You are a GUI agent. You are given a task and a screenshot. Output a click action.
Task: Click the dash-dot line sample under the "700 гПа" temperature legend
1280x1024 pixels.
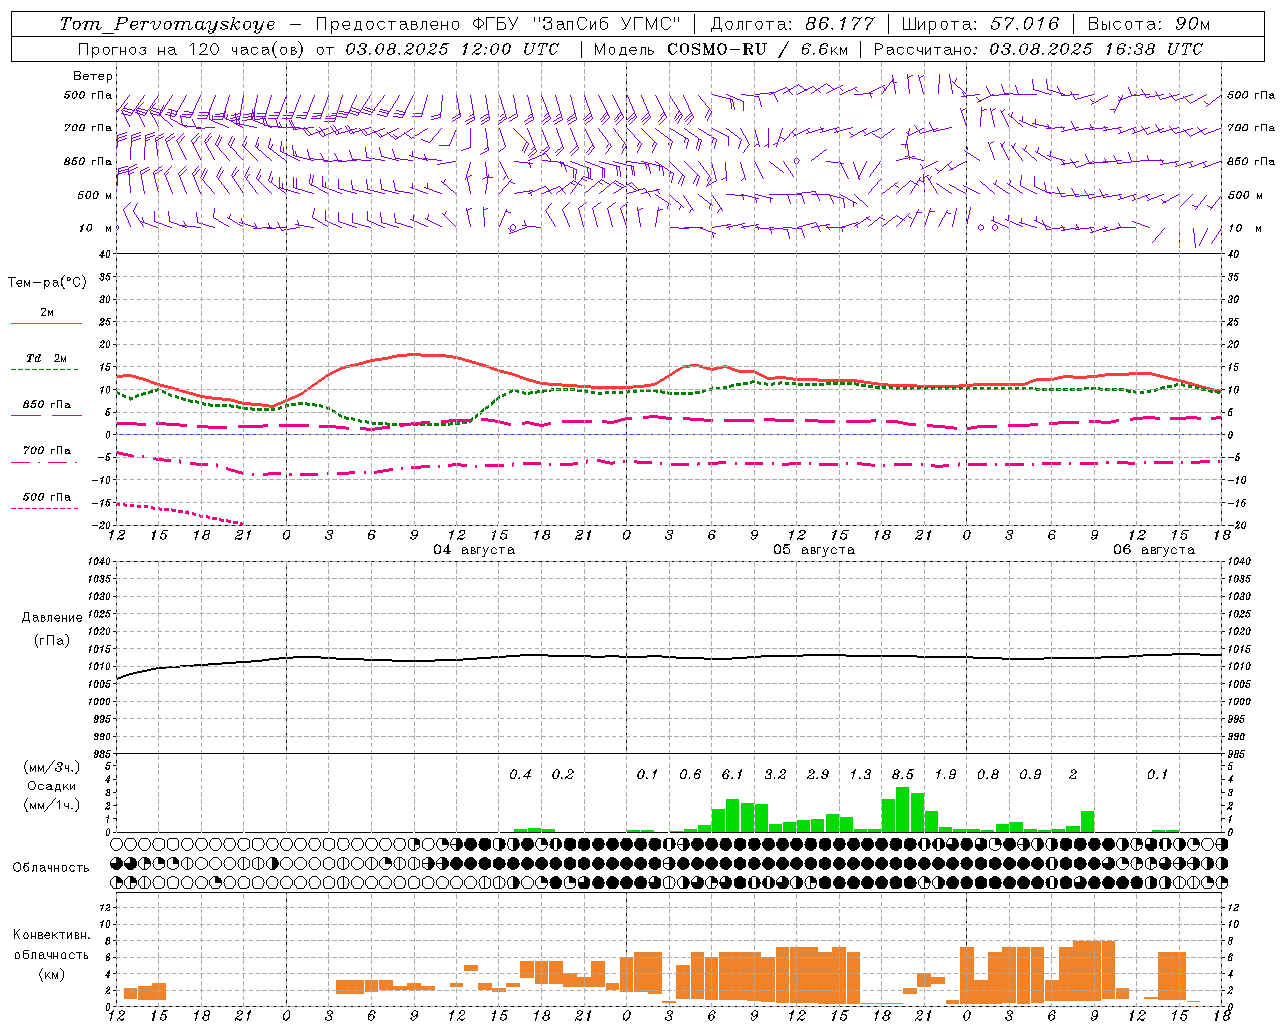46,463
